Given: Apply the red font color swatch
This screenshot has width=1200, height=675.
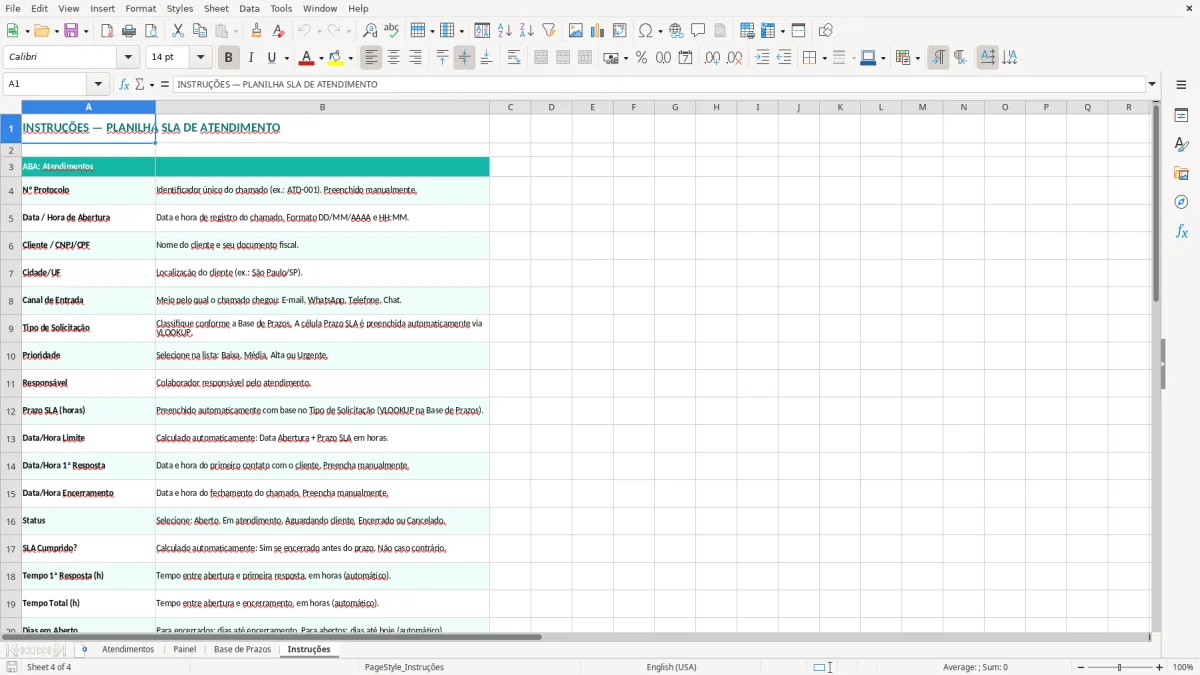Looking at the screenshot, I should tap(307, 58).
